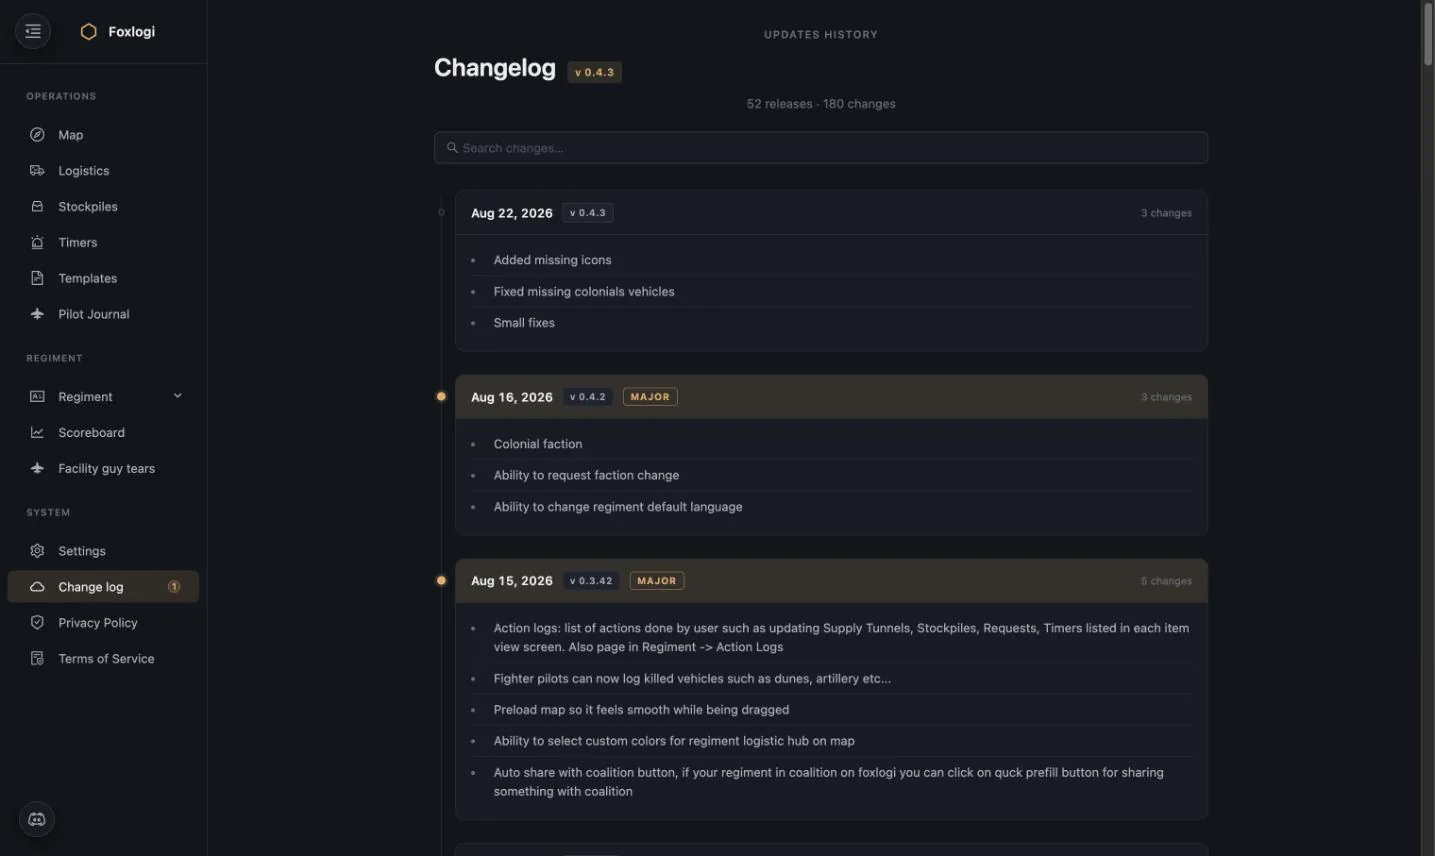
Task: Expand the Regiment submenu chevron
Action: point(177,396)
